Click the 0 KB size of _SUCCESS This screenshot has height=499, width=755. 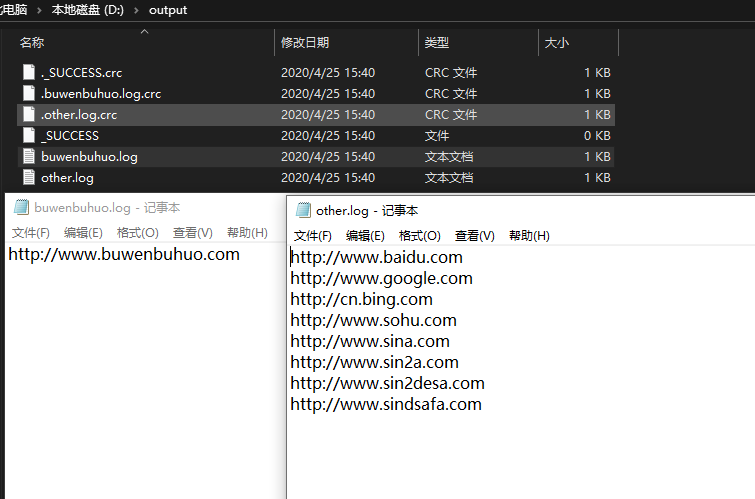597,135
